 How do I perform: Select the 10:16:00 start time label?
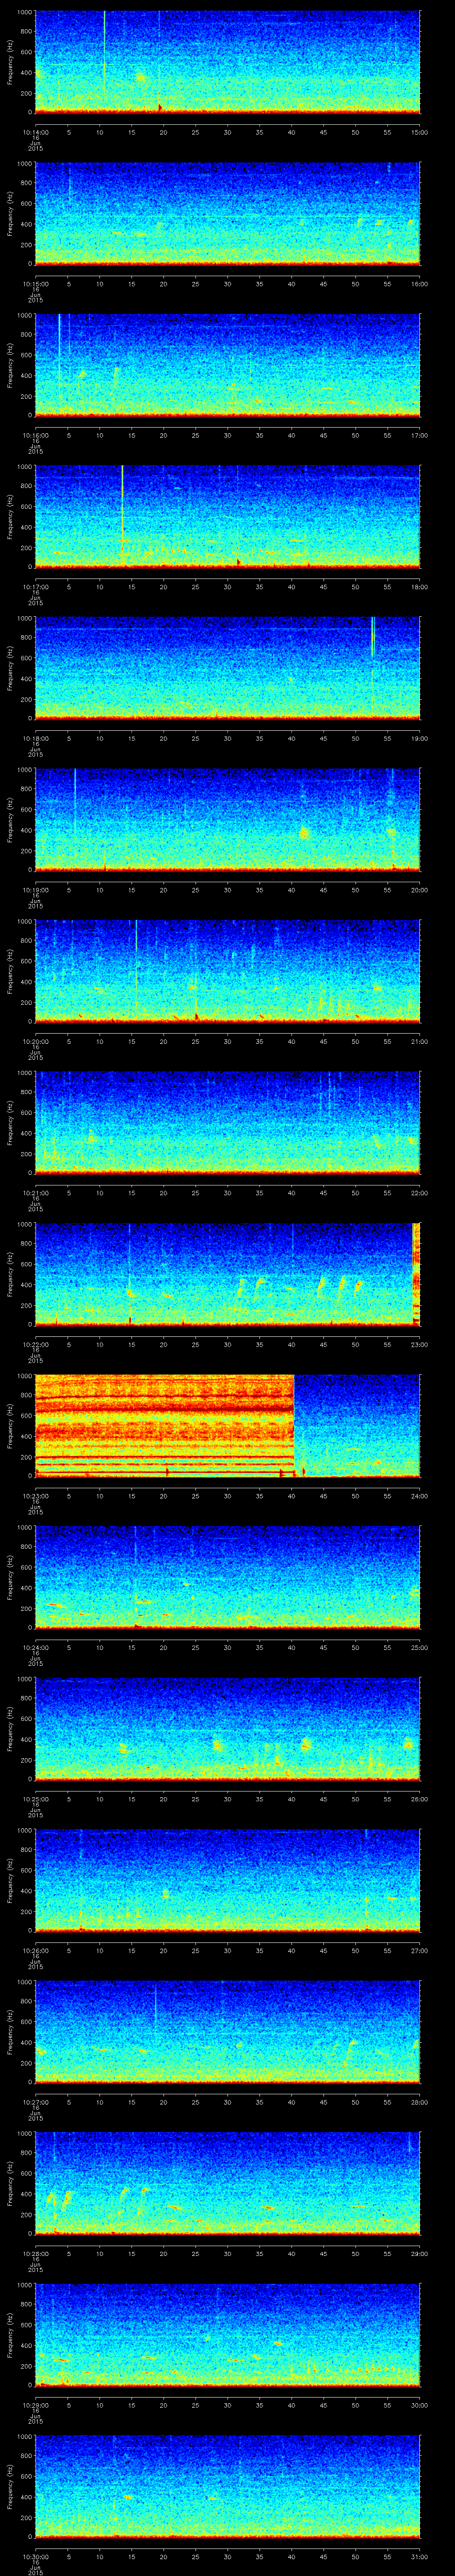[35, 435]
